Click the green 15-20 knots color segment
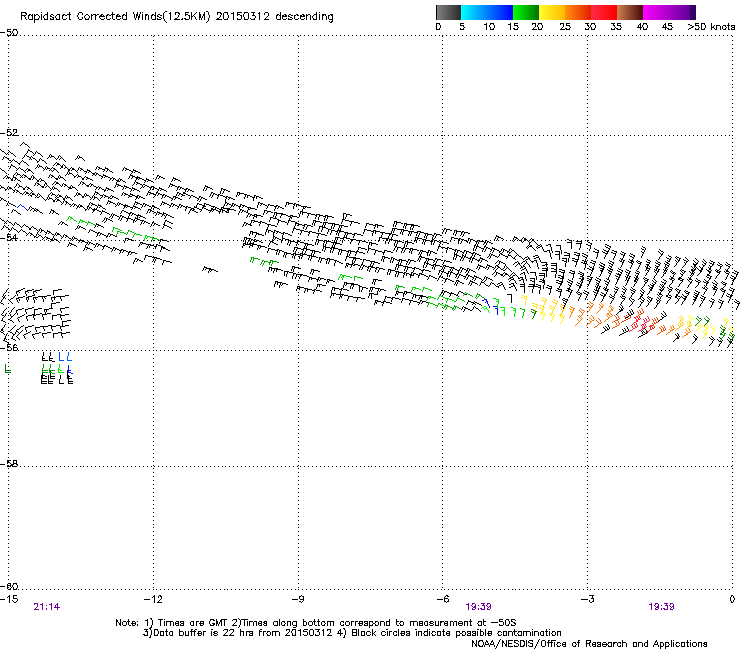Image resolution: width=740 pixels, height=650 pixels. coord(526,12)
